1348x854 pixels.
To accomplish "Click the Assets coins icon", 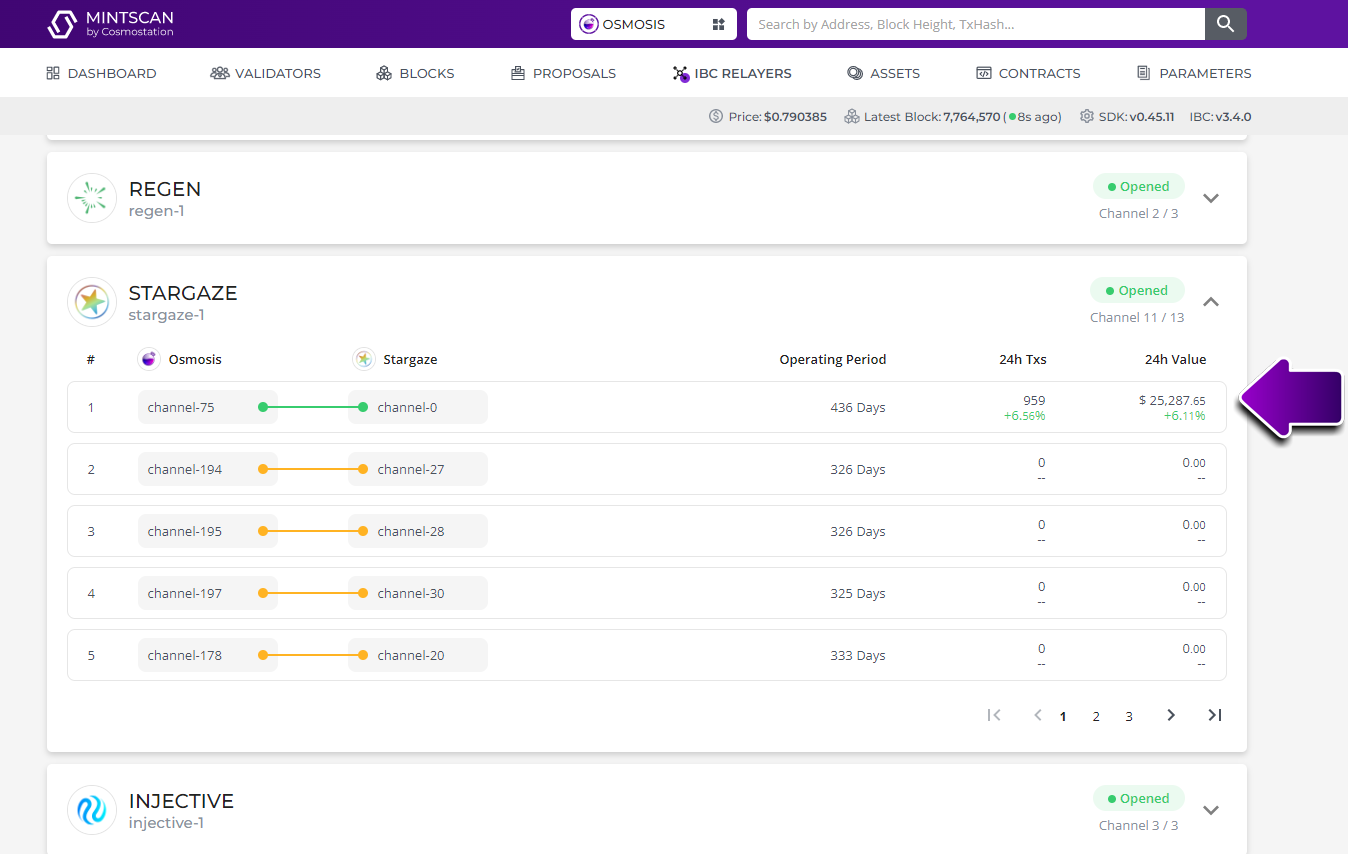I will click(855, 73).
